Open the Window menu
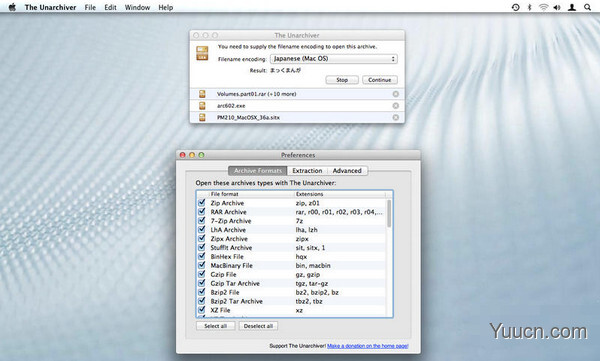600x361 pixels. 137,7
